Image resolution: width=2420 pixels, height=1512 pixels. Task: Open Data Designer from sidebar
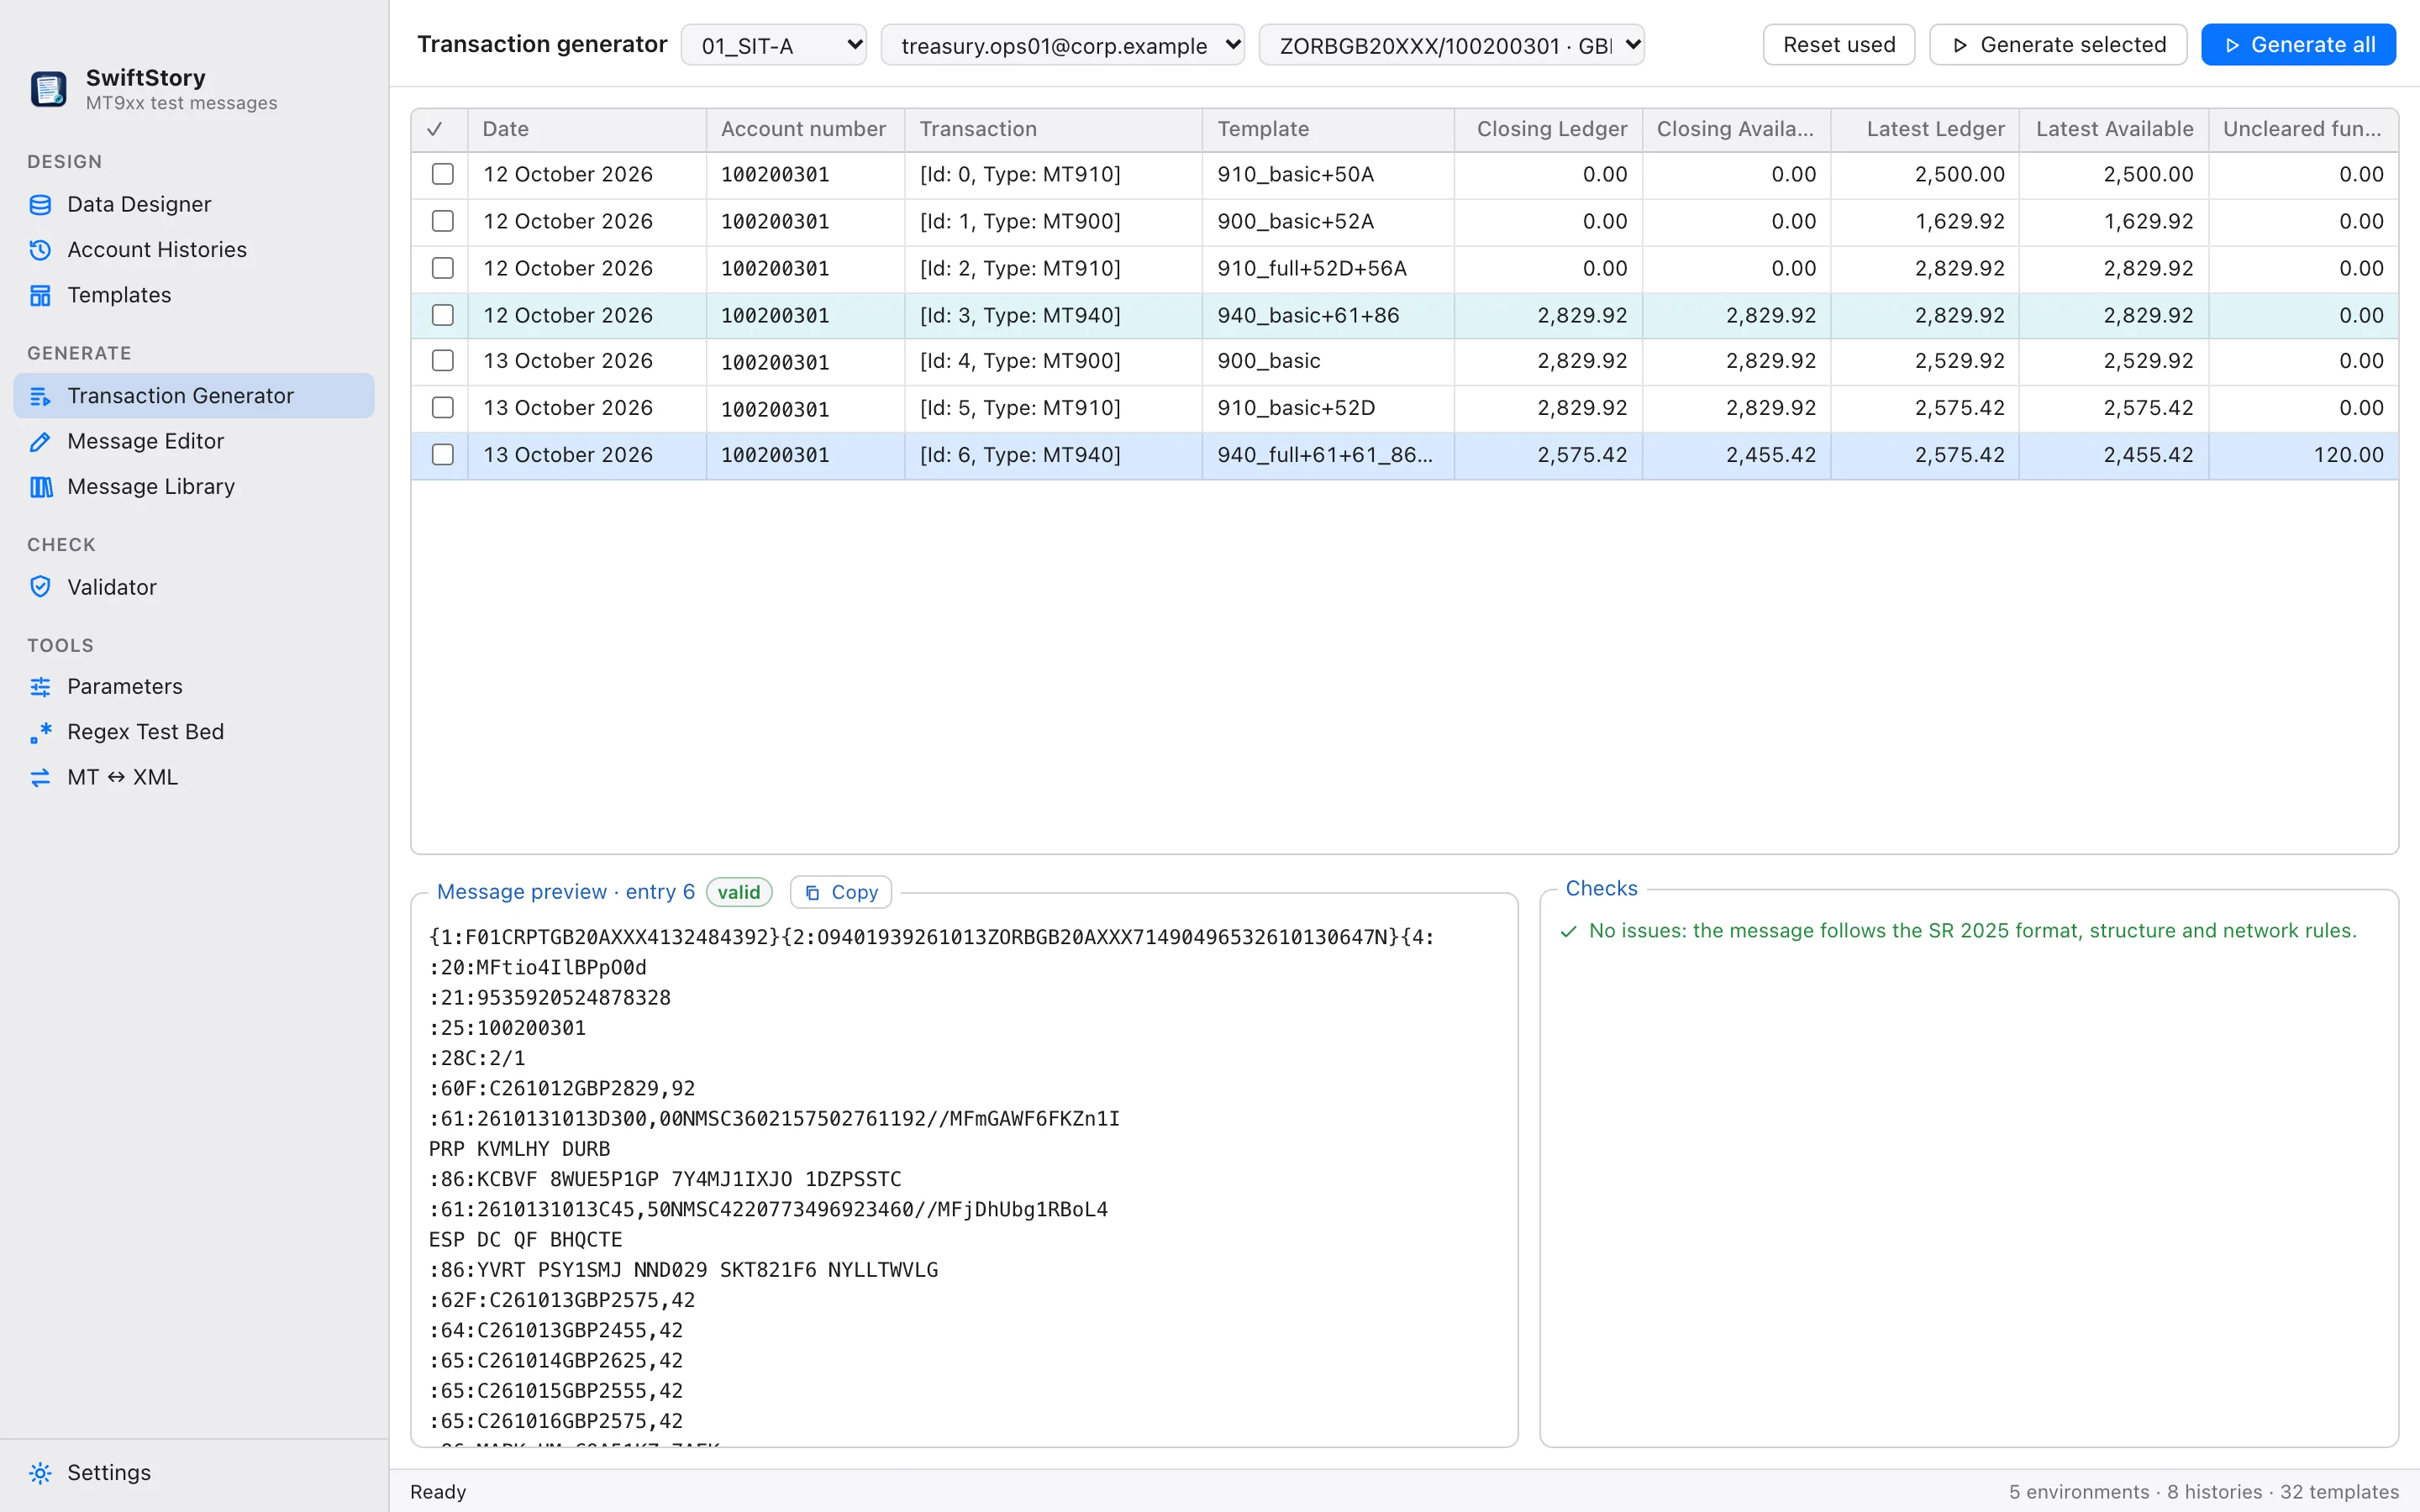point(194,205)
